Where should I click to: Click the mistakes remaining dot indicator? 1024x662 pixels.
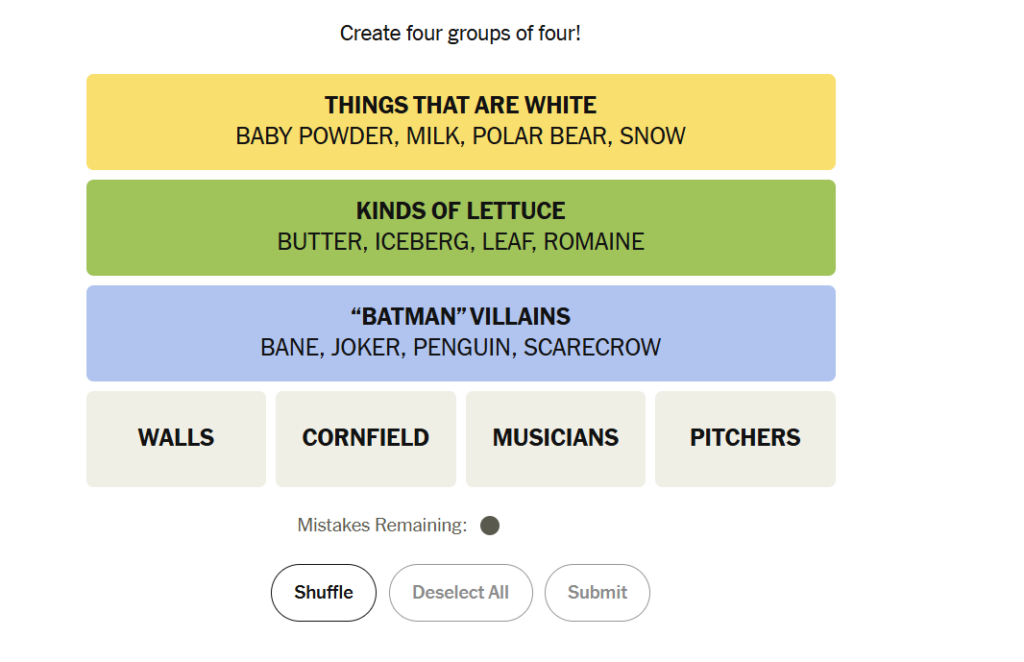coord(490,526)
